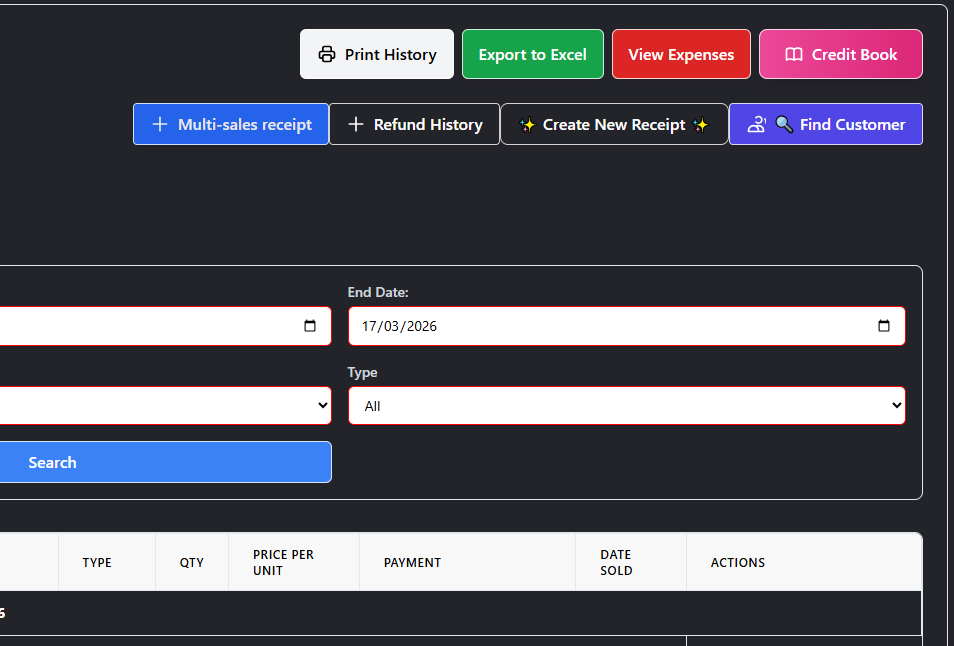Open the View Expenses page
954x646 pixels.
(x=681, y=55)
